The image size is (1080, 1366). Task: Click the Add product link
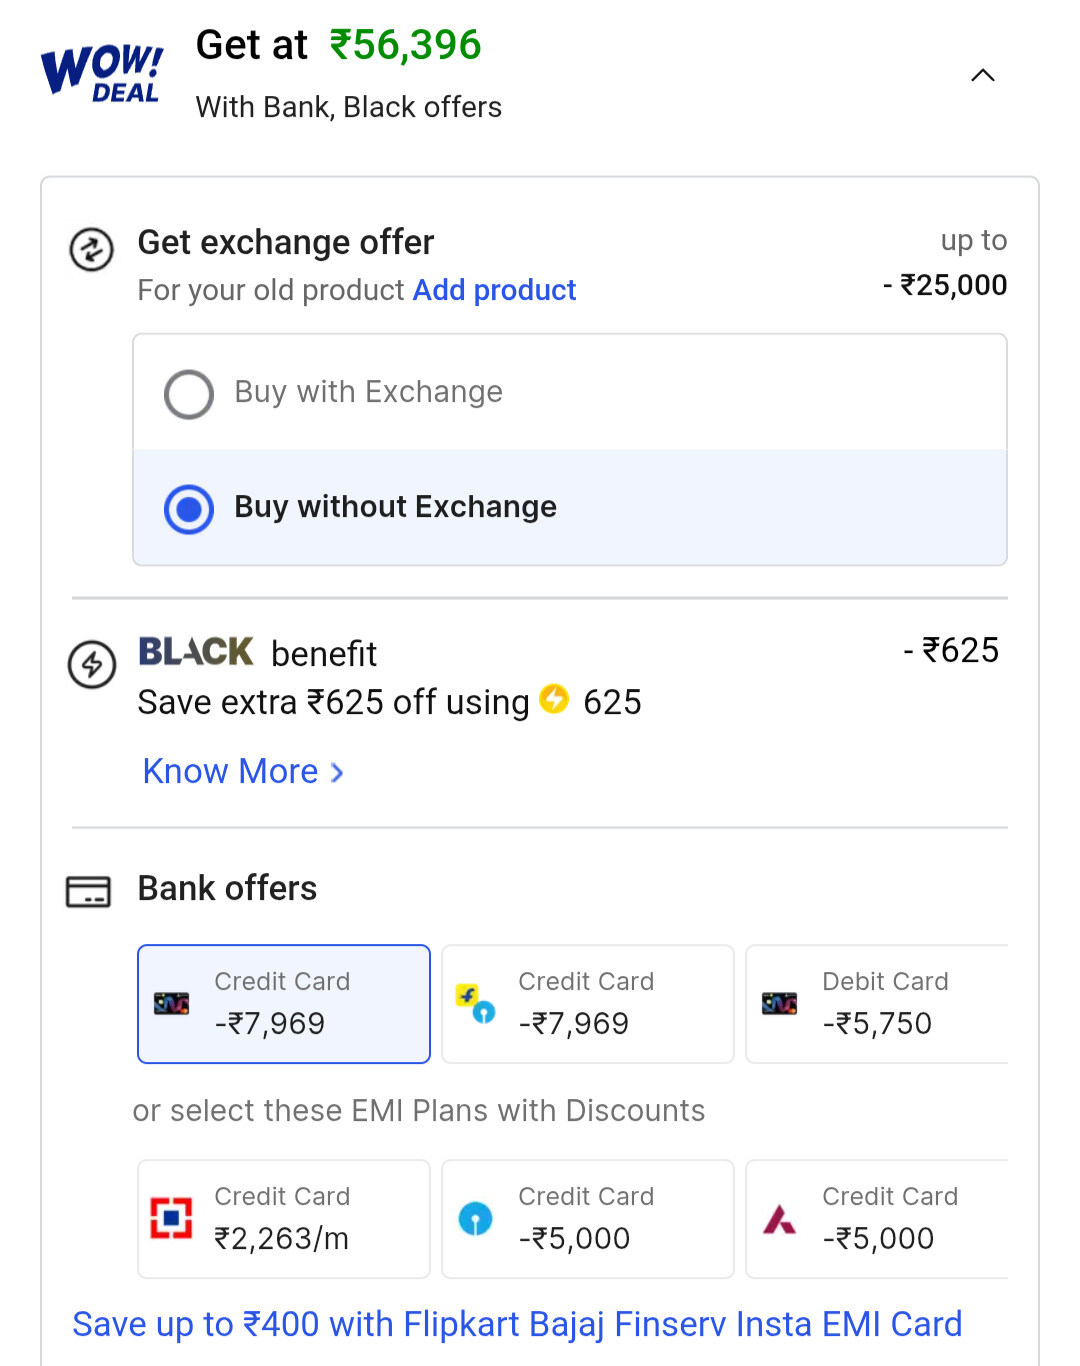495,290
